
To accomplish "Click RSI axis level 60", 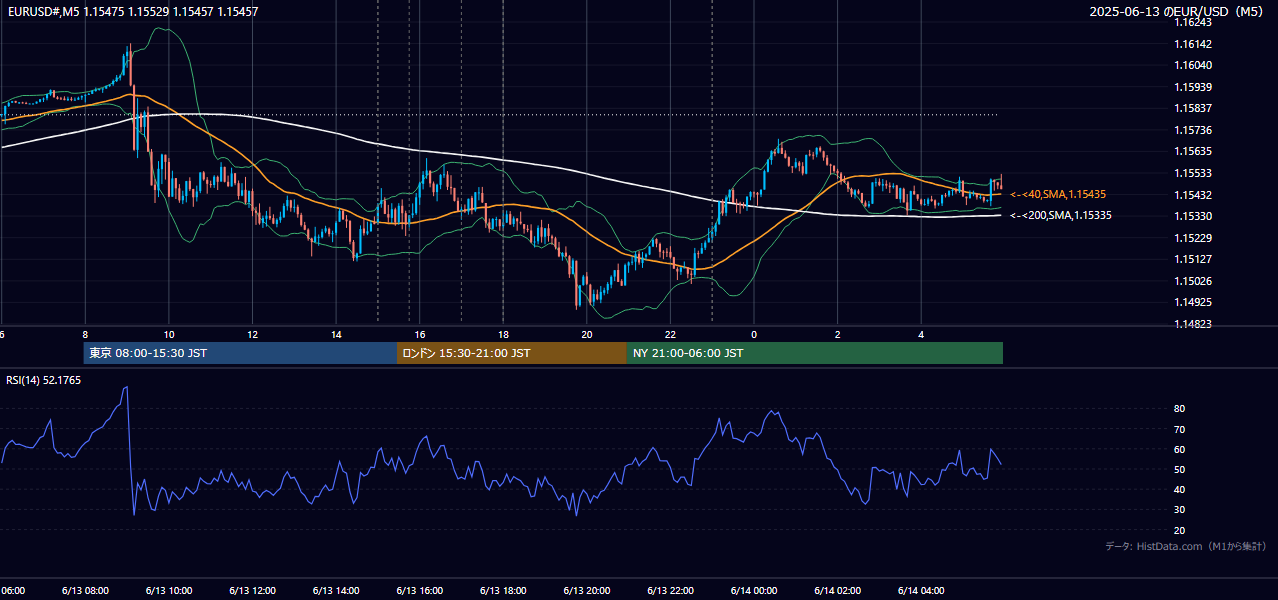I will (1180, 449).
